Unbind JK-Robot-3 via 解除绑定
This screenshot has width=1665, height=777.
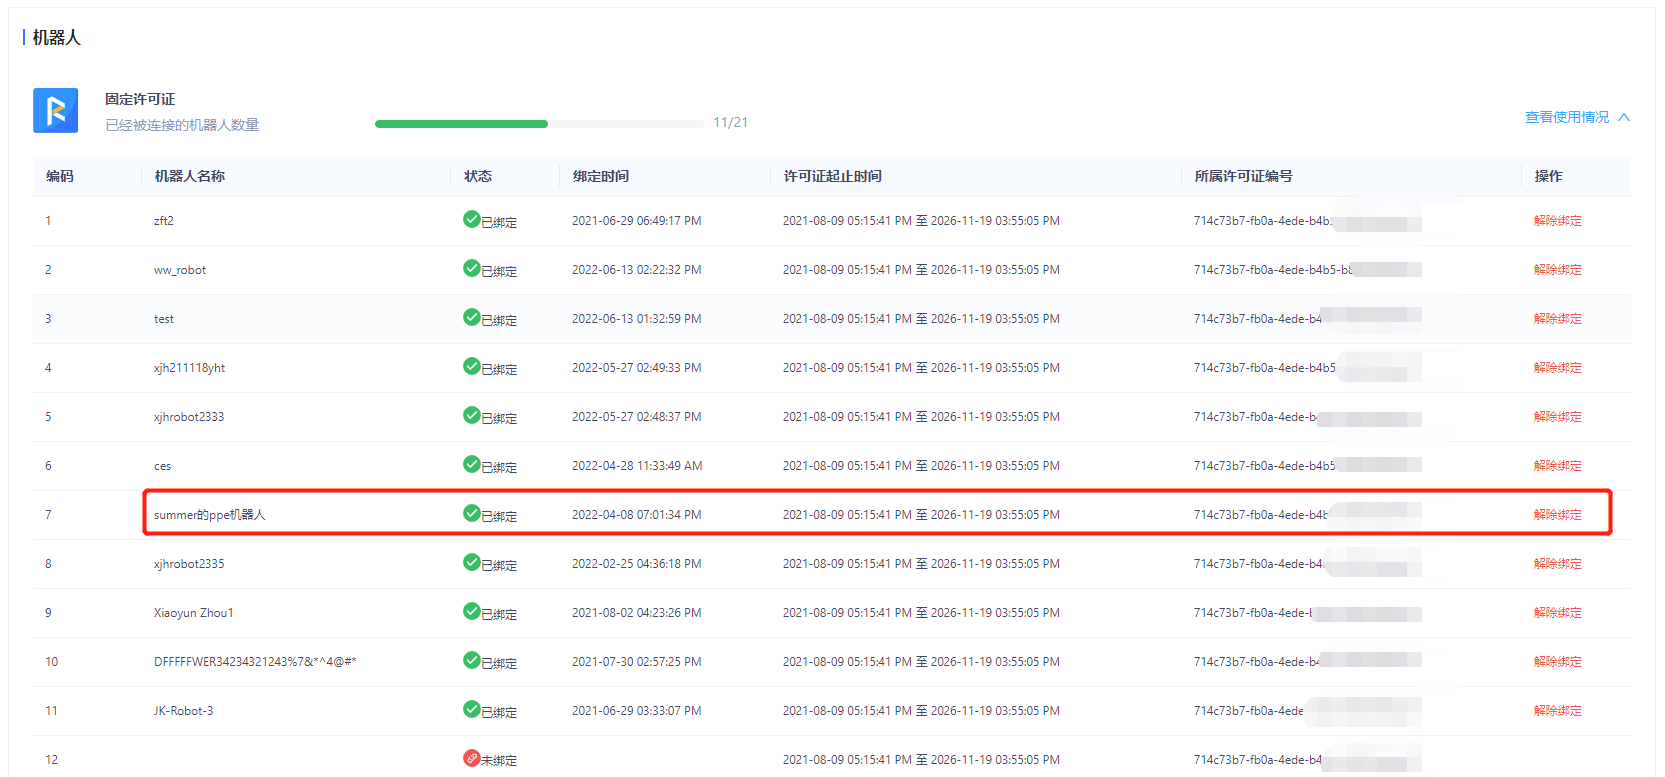tap(1558, 711)
